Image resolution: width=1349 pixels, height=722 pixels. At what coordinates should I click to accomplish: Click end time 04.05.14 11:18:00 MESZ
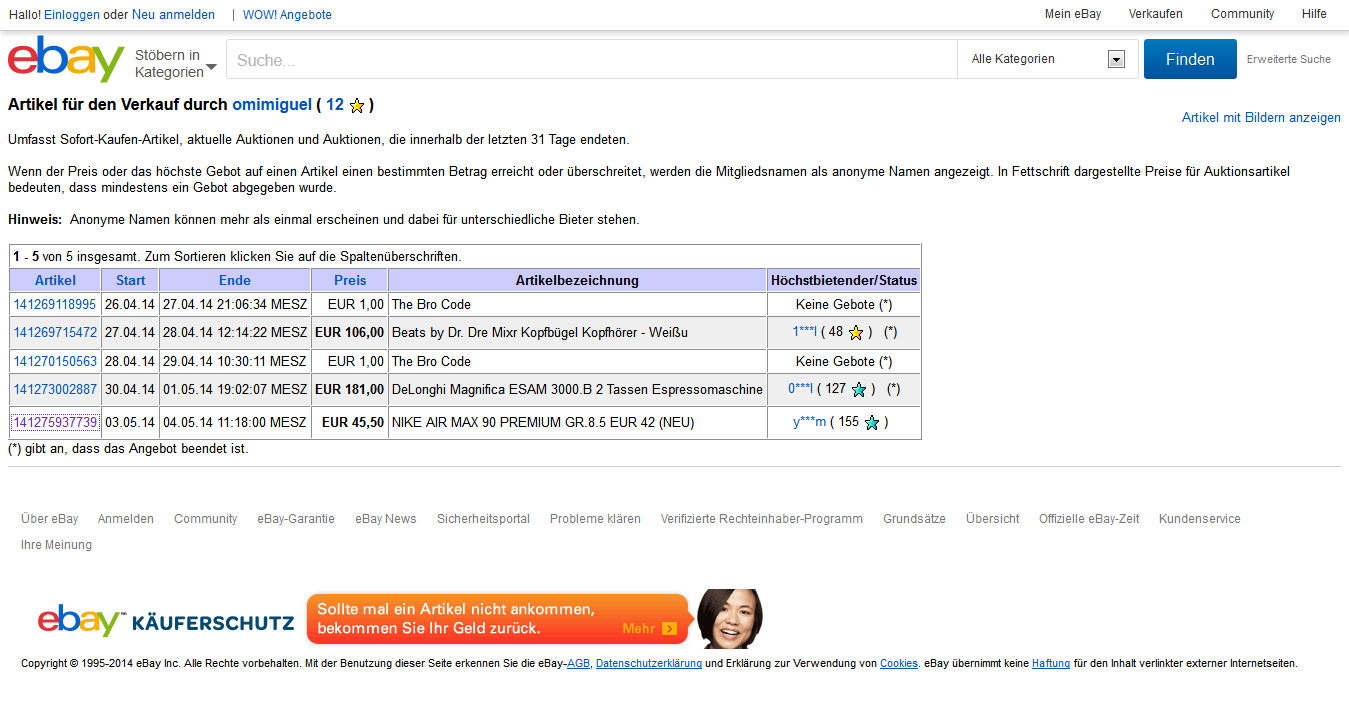pos(235,422)
